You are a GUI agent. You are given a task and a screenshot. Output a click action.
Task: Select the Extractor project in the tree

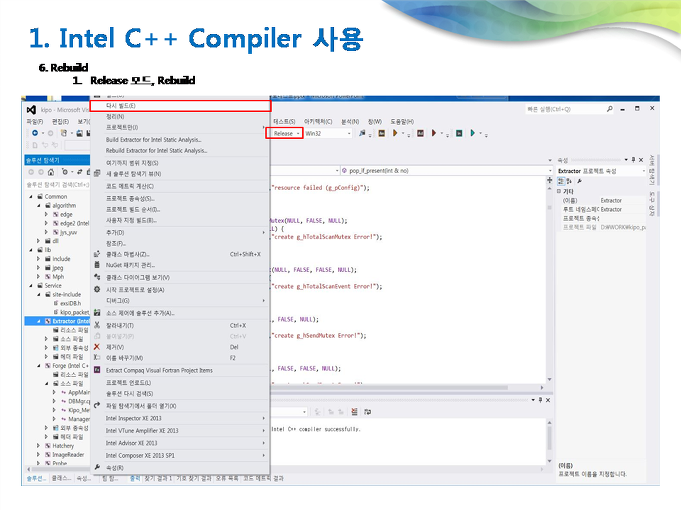click(x=57, y=321)
